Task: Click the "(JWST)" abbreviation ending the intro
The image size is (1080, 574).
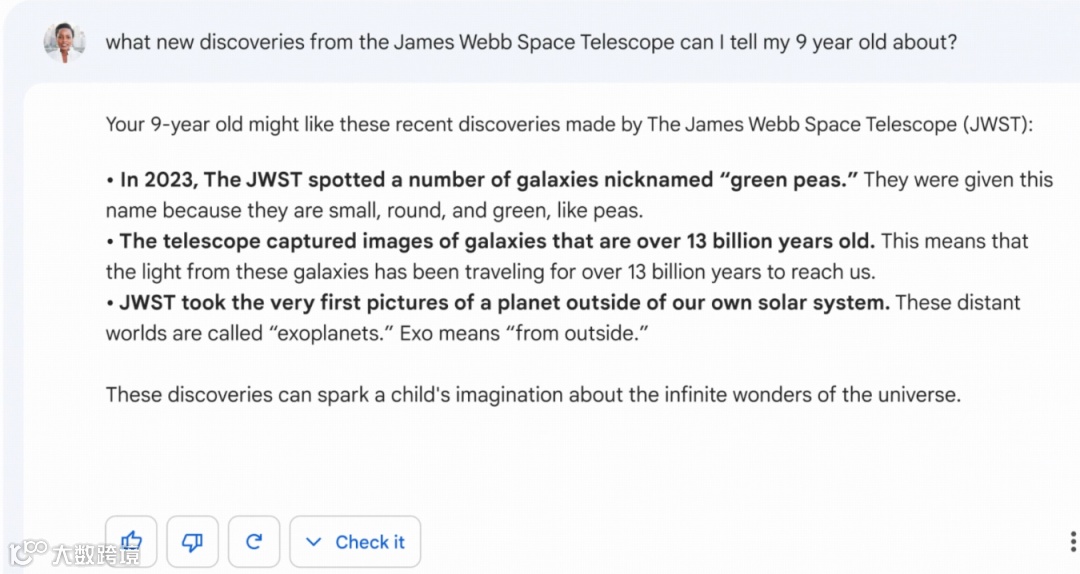Action: click(996, 125)
